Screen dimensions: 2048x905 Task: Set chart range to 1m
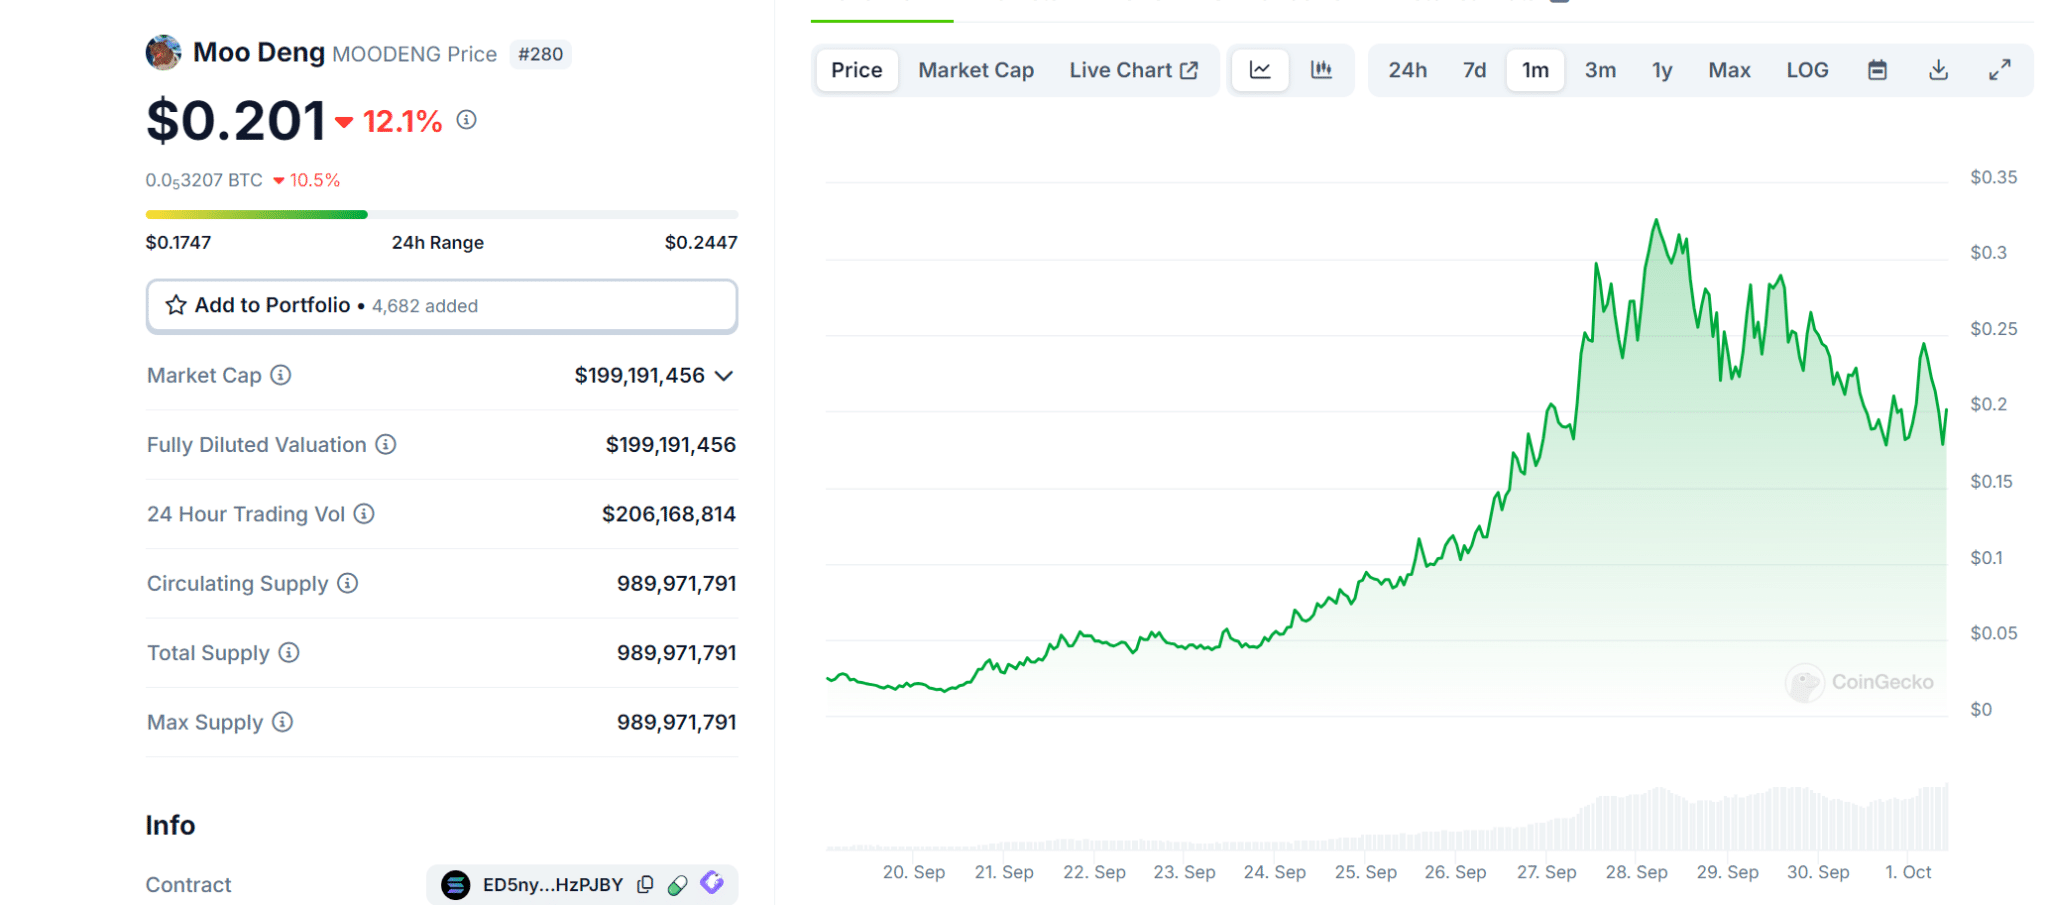(1535, 70)
